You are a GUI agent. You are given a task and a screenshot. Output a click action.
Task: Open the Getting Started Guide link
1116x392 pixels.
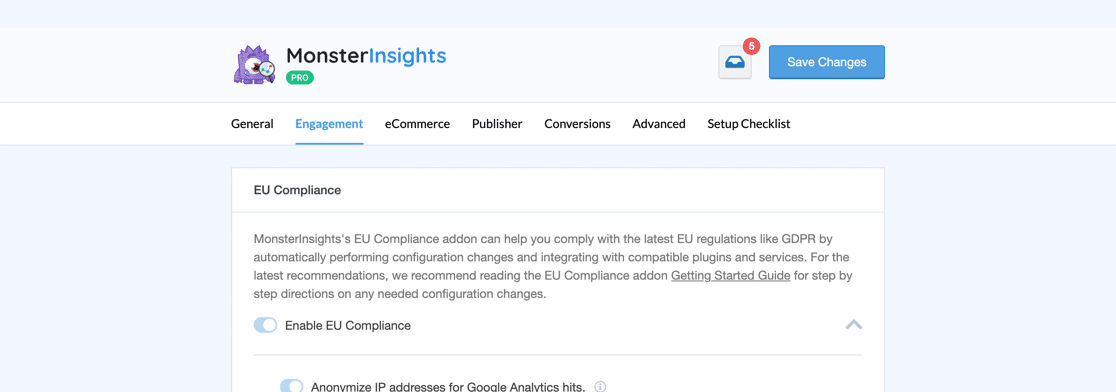(x=731, y=275)
